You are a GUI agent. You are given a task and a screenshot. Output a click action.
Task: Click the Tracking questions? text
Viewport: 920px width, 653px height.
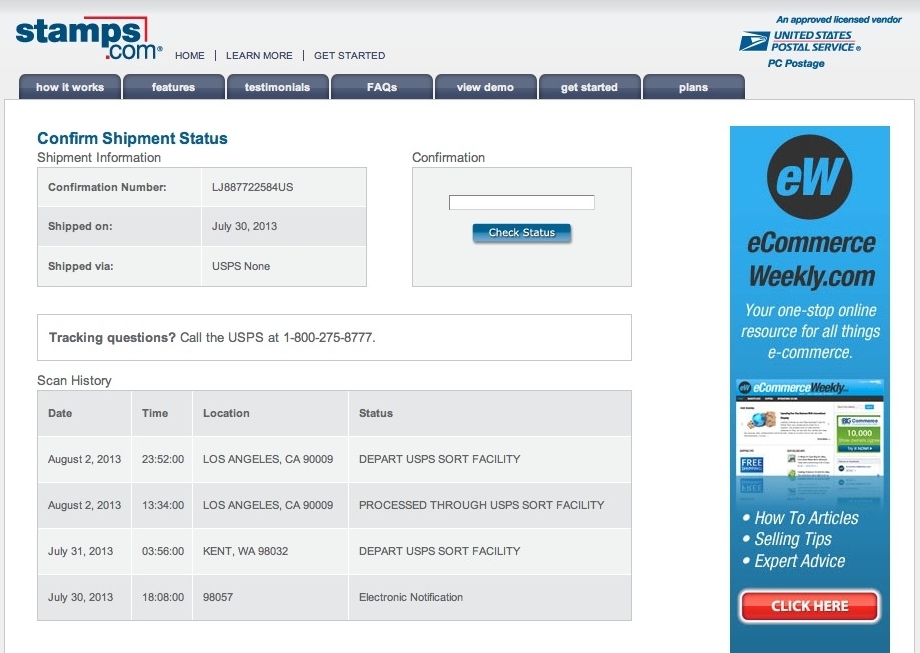pos(112,337)
